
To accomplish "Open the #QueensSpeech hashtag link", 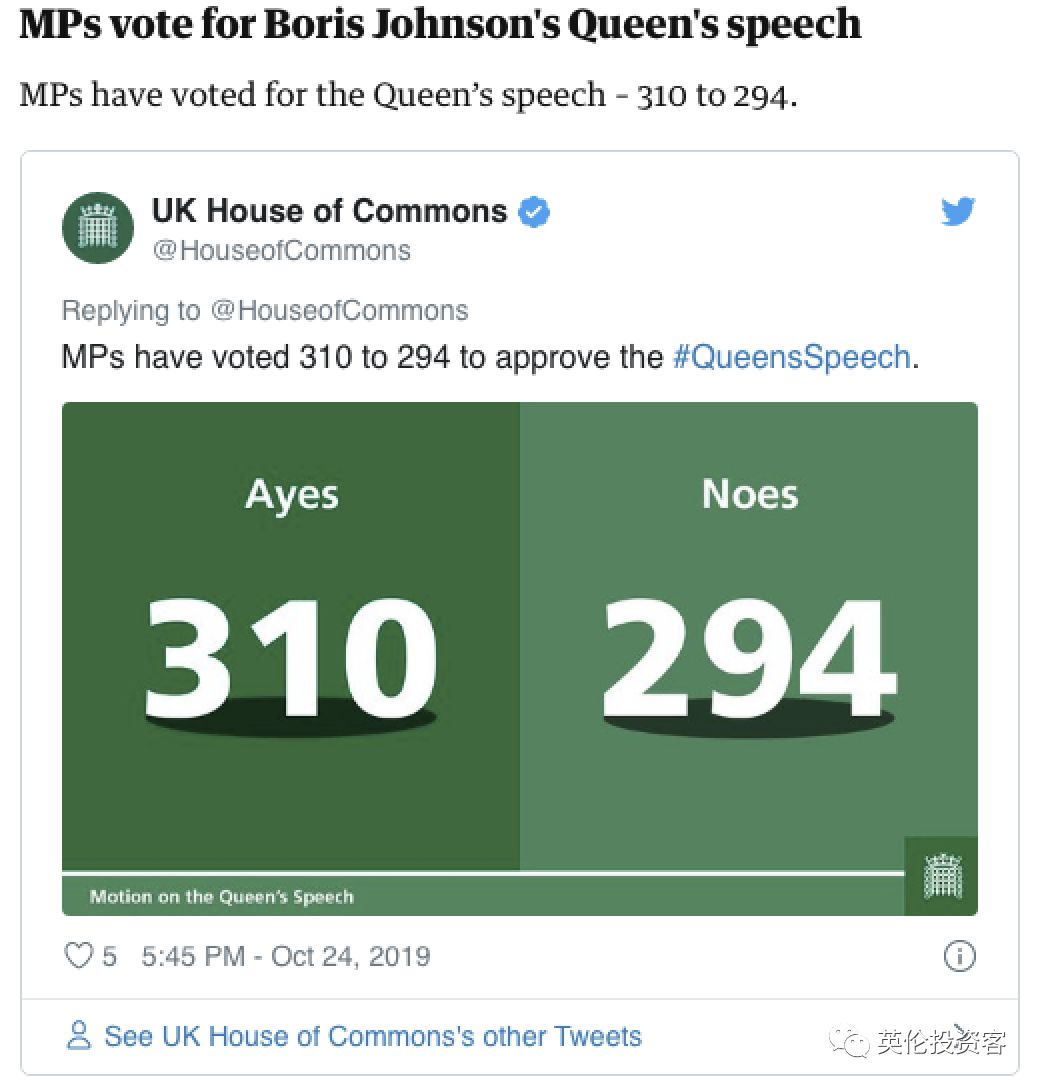I will point(792,357).
